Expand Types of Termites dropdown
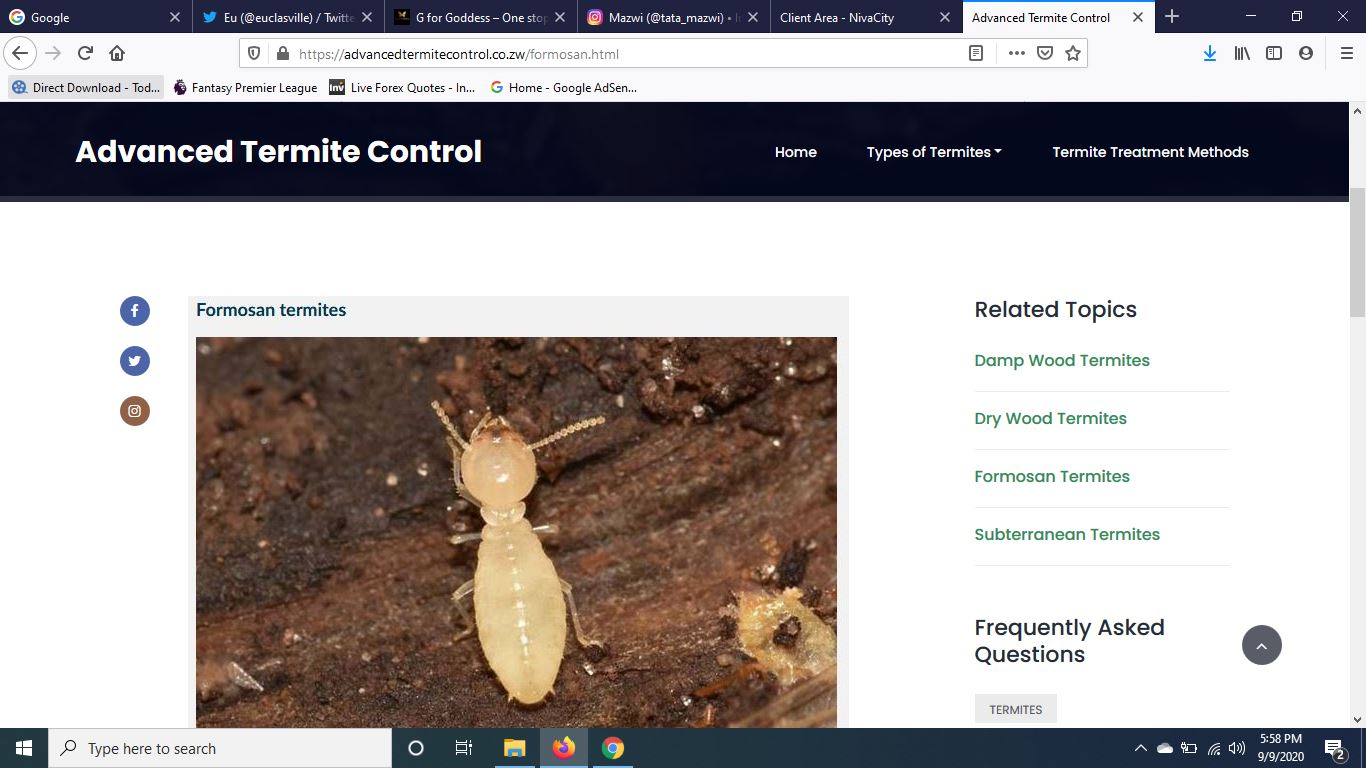The height and width of the screenshot is (768, 1366). pyautogui.click(x=933, y=152)
